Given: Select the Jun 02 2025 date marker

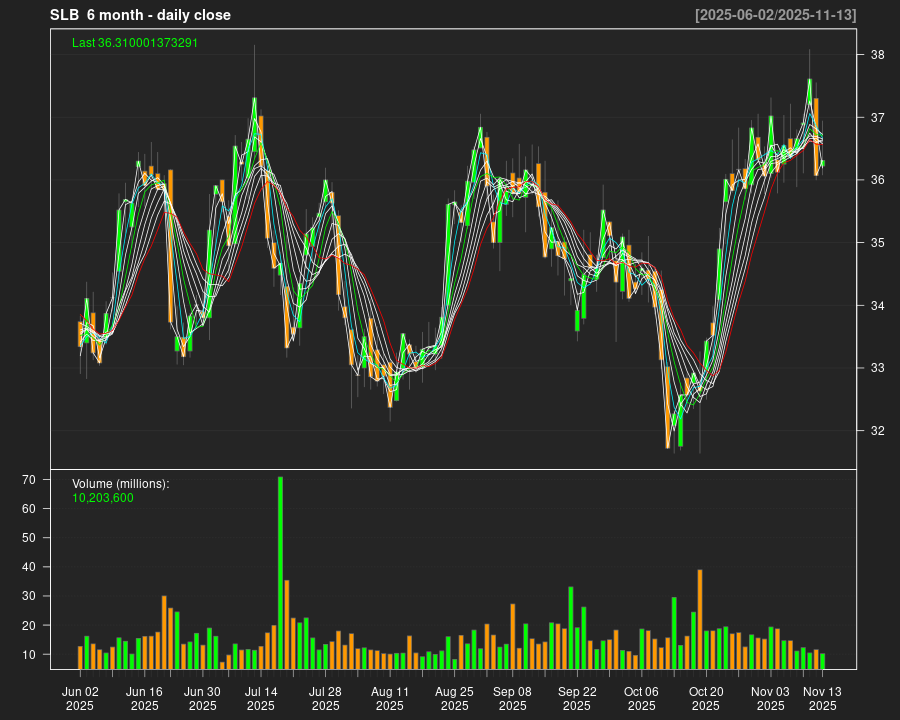Looking at the screenshot, I should pyautogui.click(x=80, y=698).
